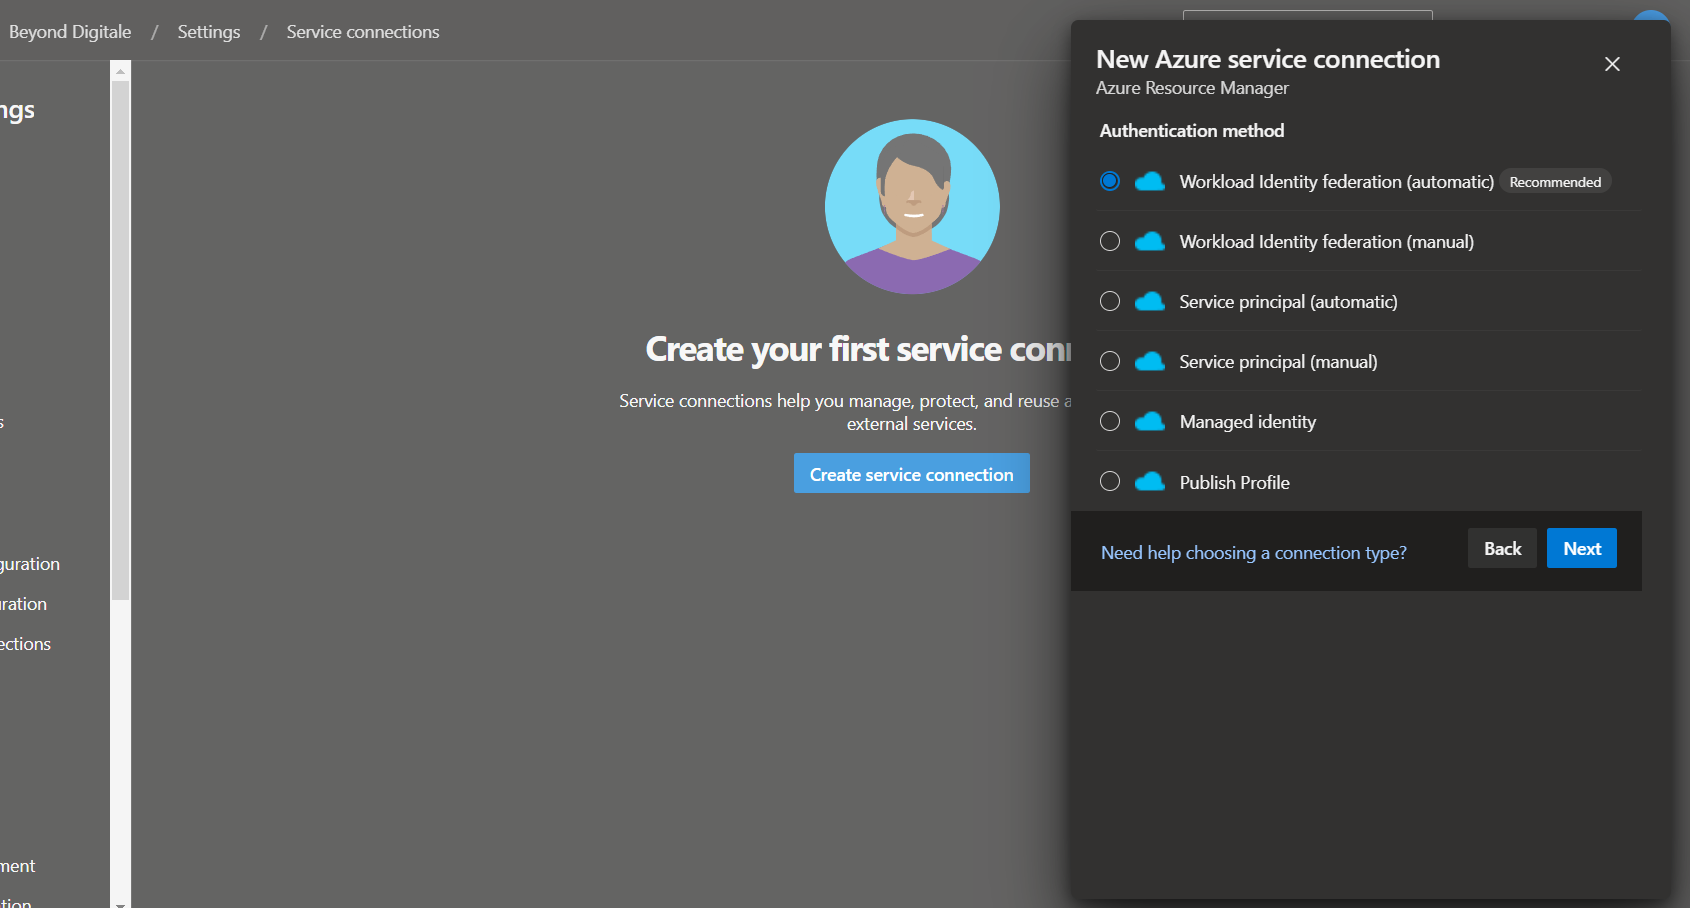This screenshot has height=908, width=1690.
Task: Click the Authentication method heading
Action: [1192, 131]
